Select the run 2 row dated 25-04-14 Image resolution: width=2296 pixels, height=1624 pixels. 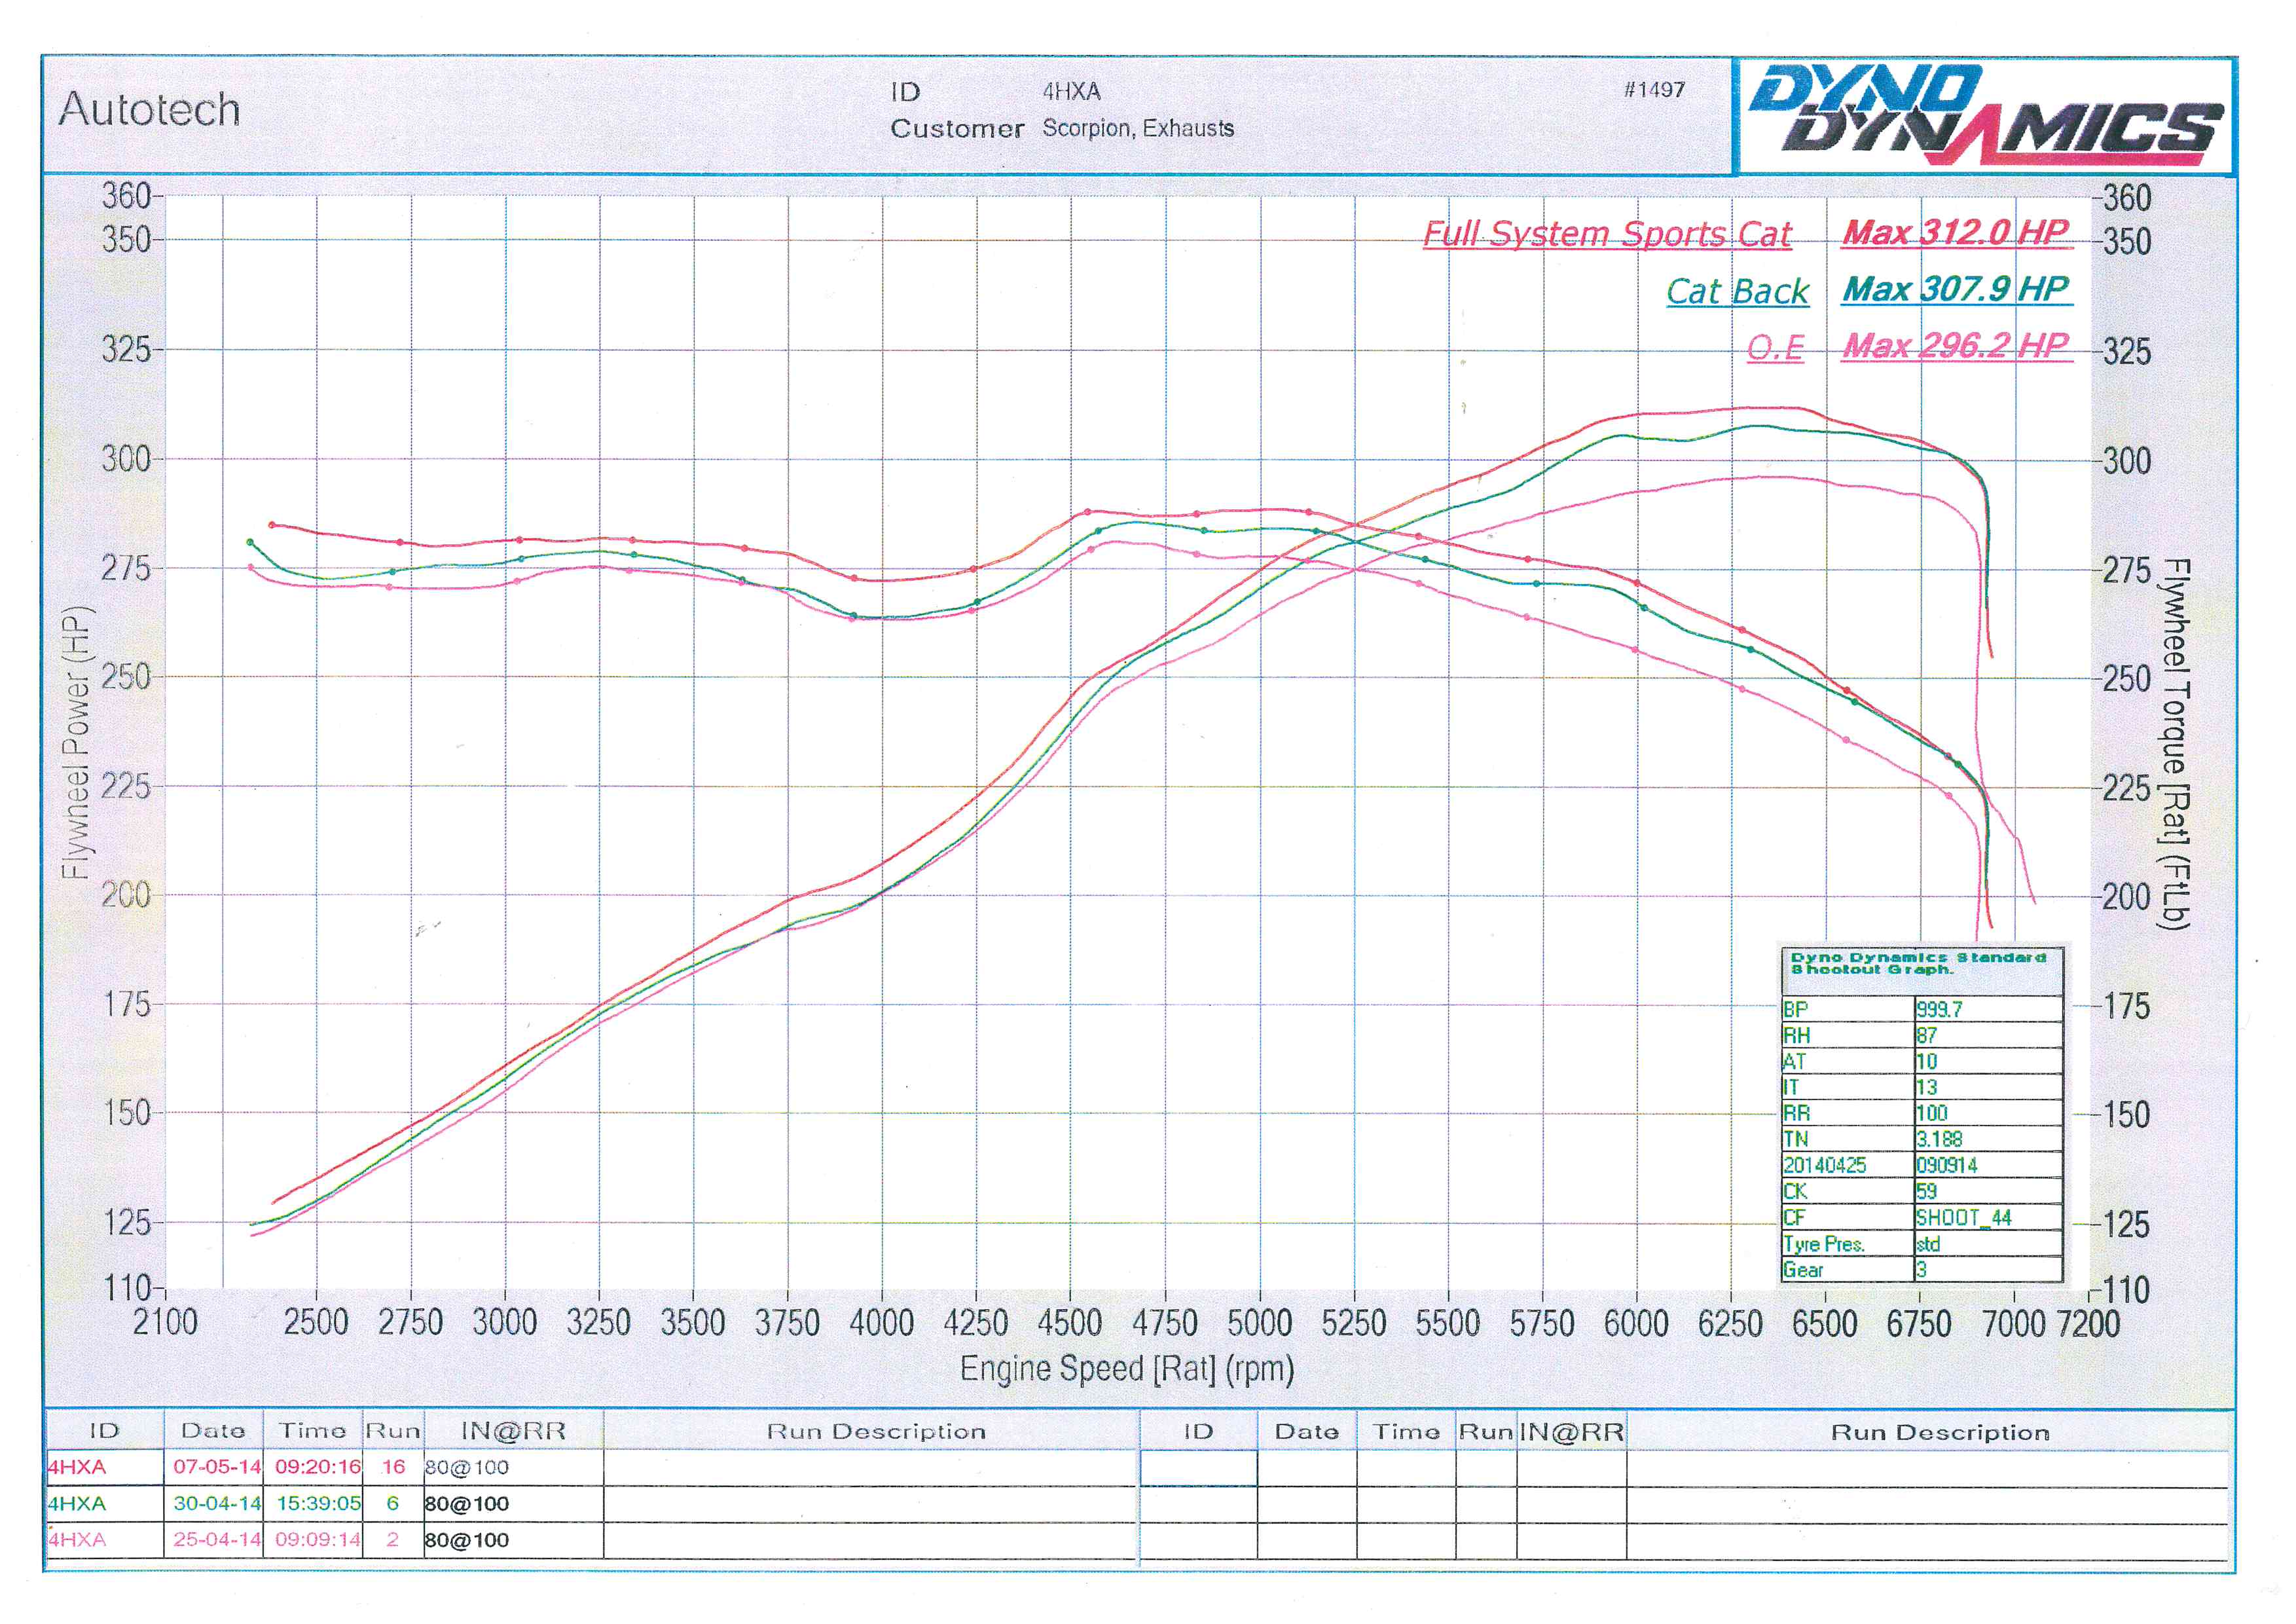pos(216,1539)
